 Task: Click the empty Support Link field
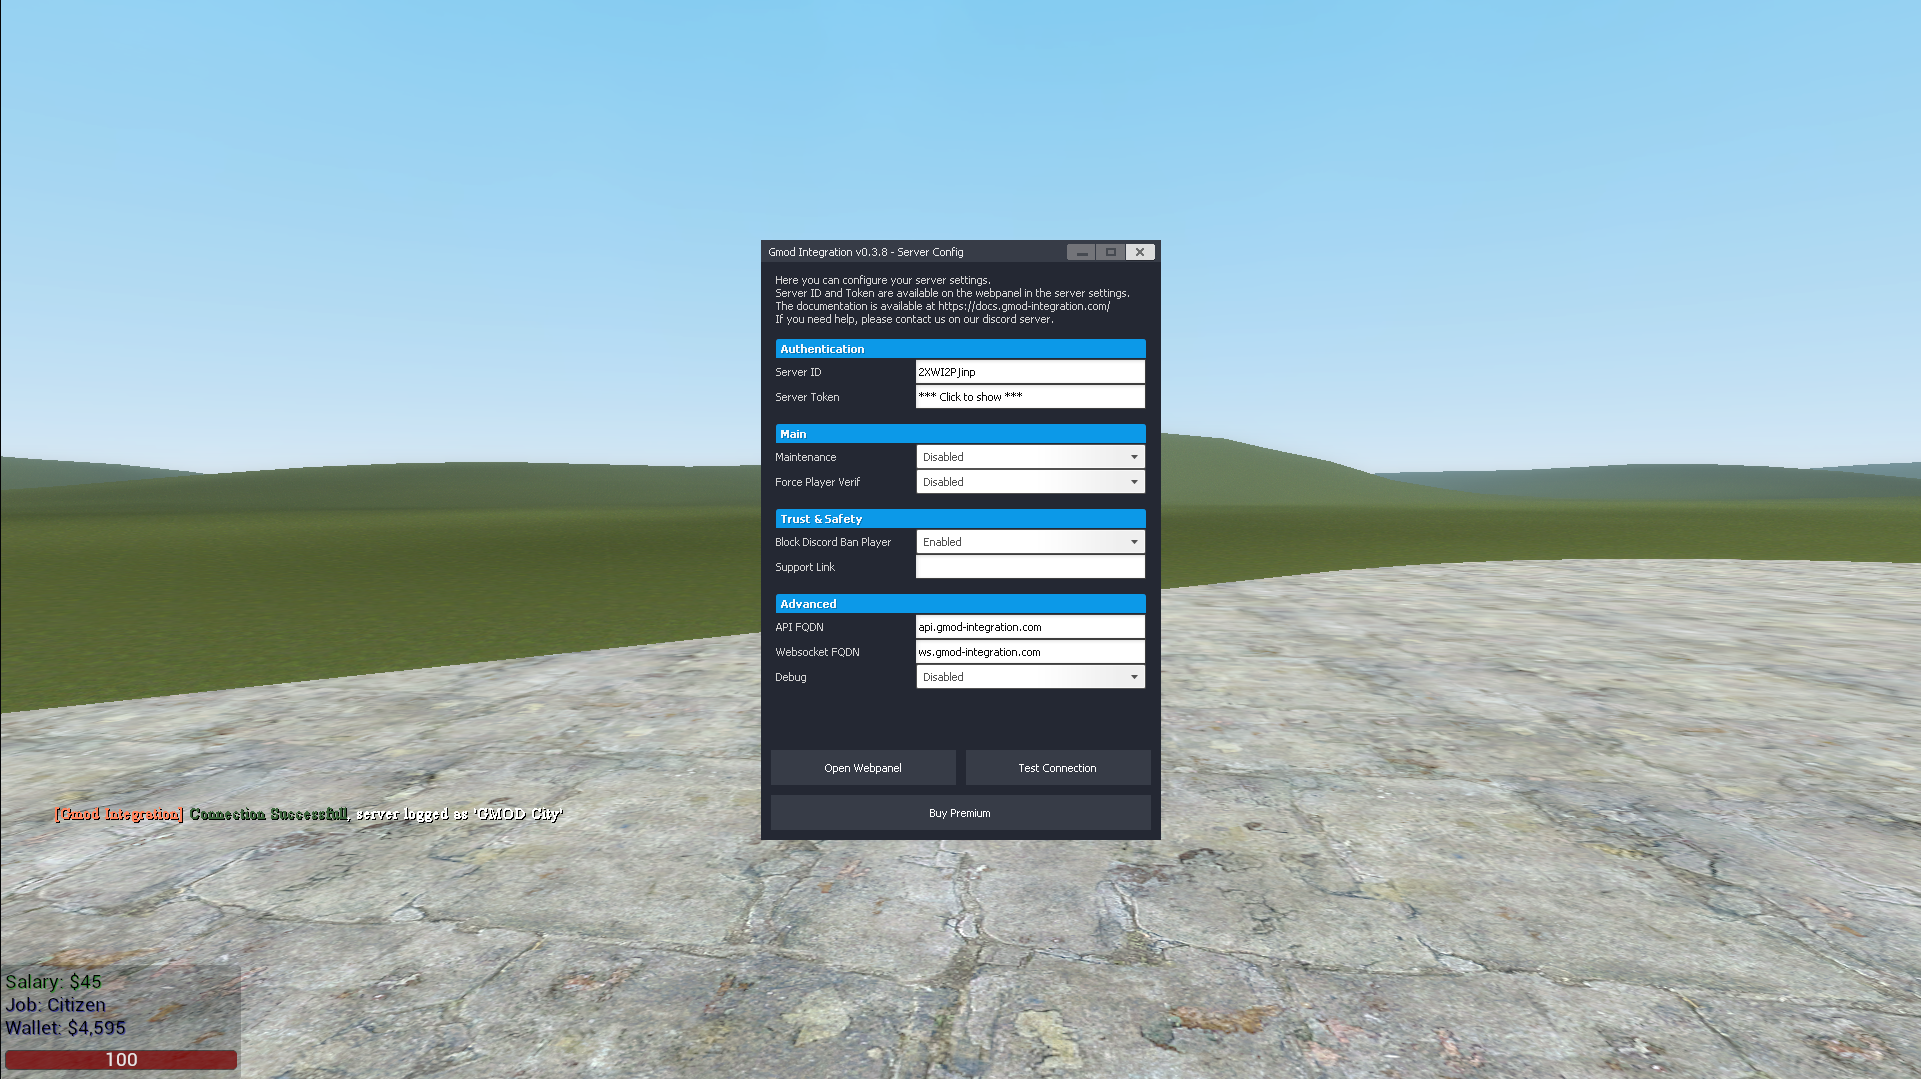1029,567
